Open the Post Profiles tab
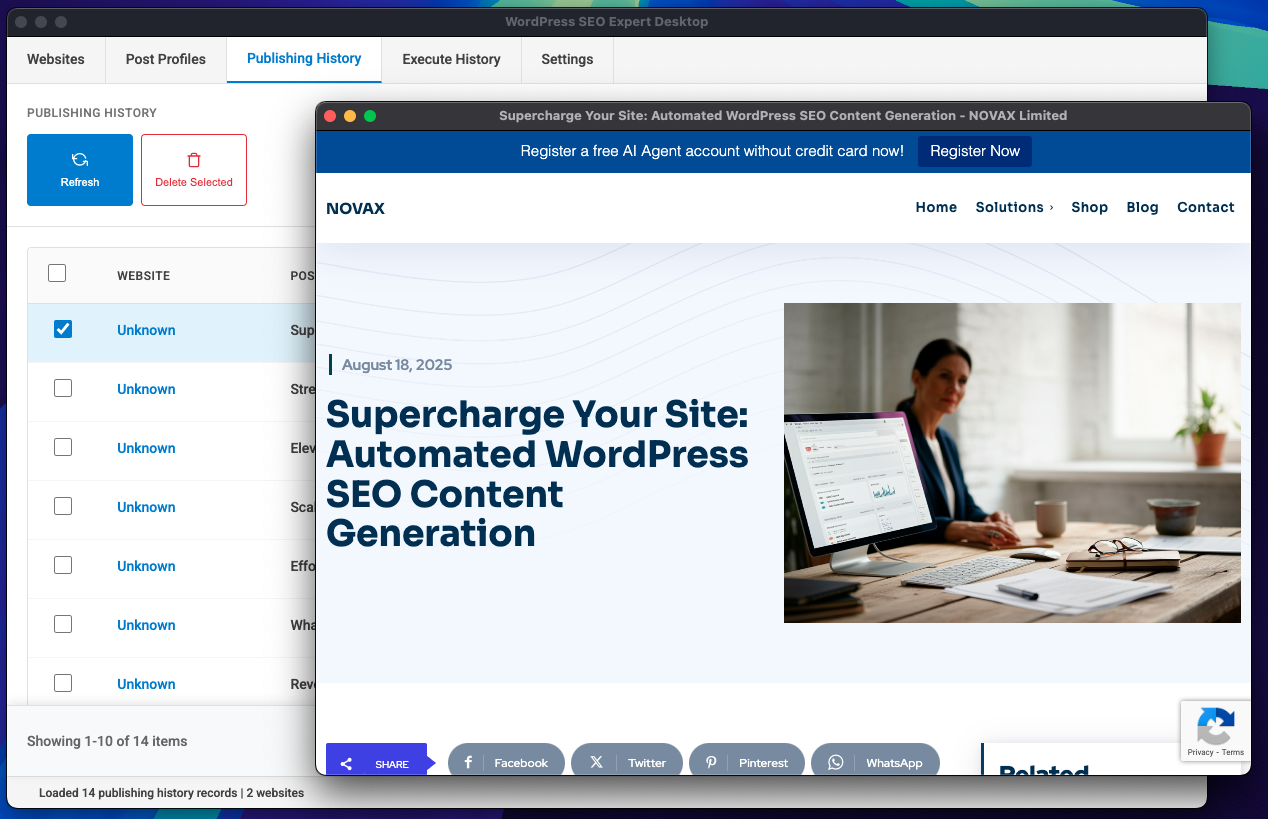The height and width of the screenshot is (819, 1268). pos(166,59)
